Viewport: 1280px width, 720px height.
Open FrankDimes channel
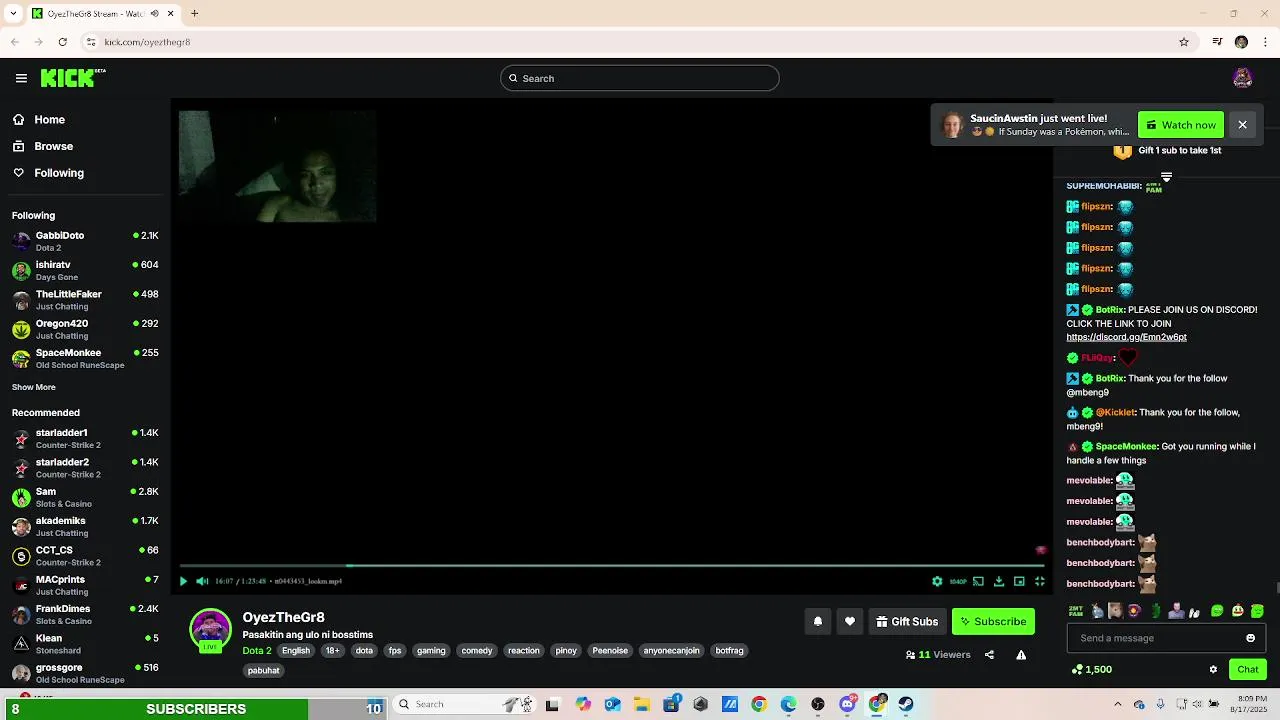(x=85, y=614)
